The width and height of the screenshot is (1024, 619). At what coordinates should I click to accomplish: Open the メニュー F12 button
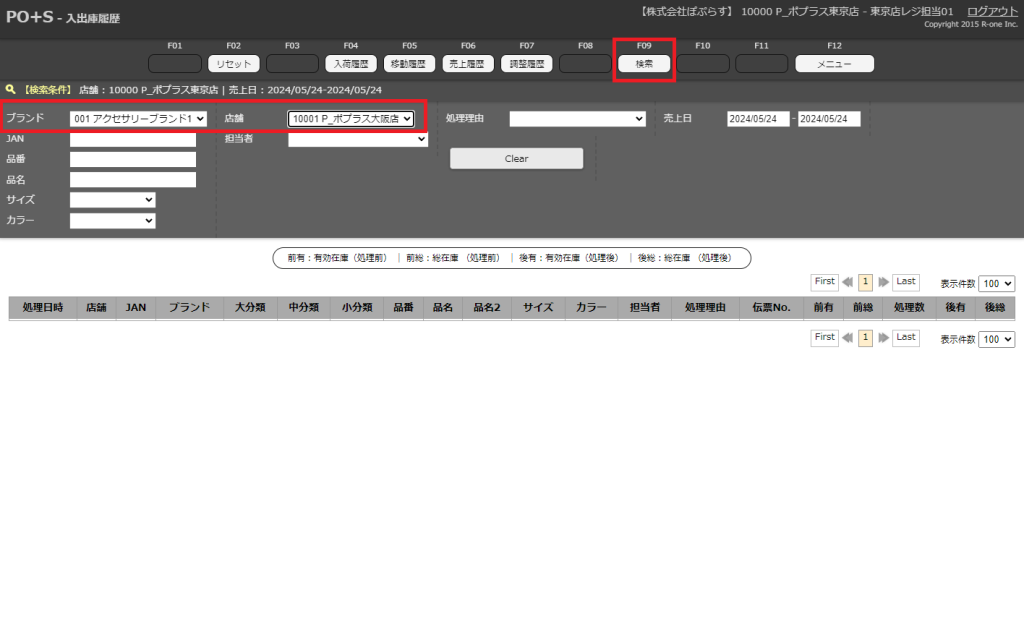pyautogui.click(x=834, y=64)
